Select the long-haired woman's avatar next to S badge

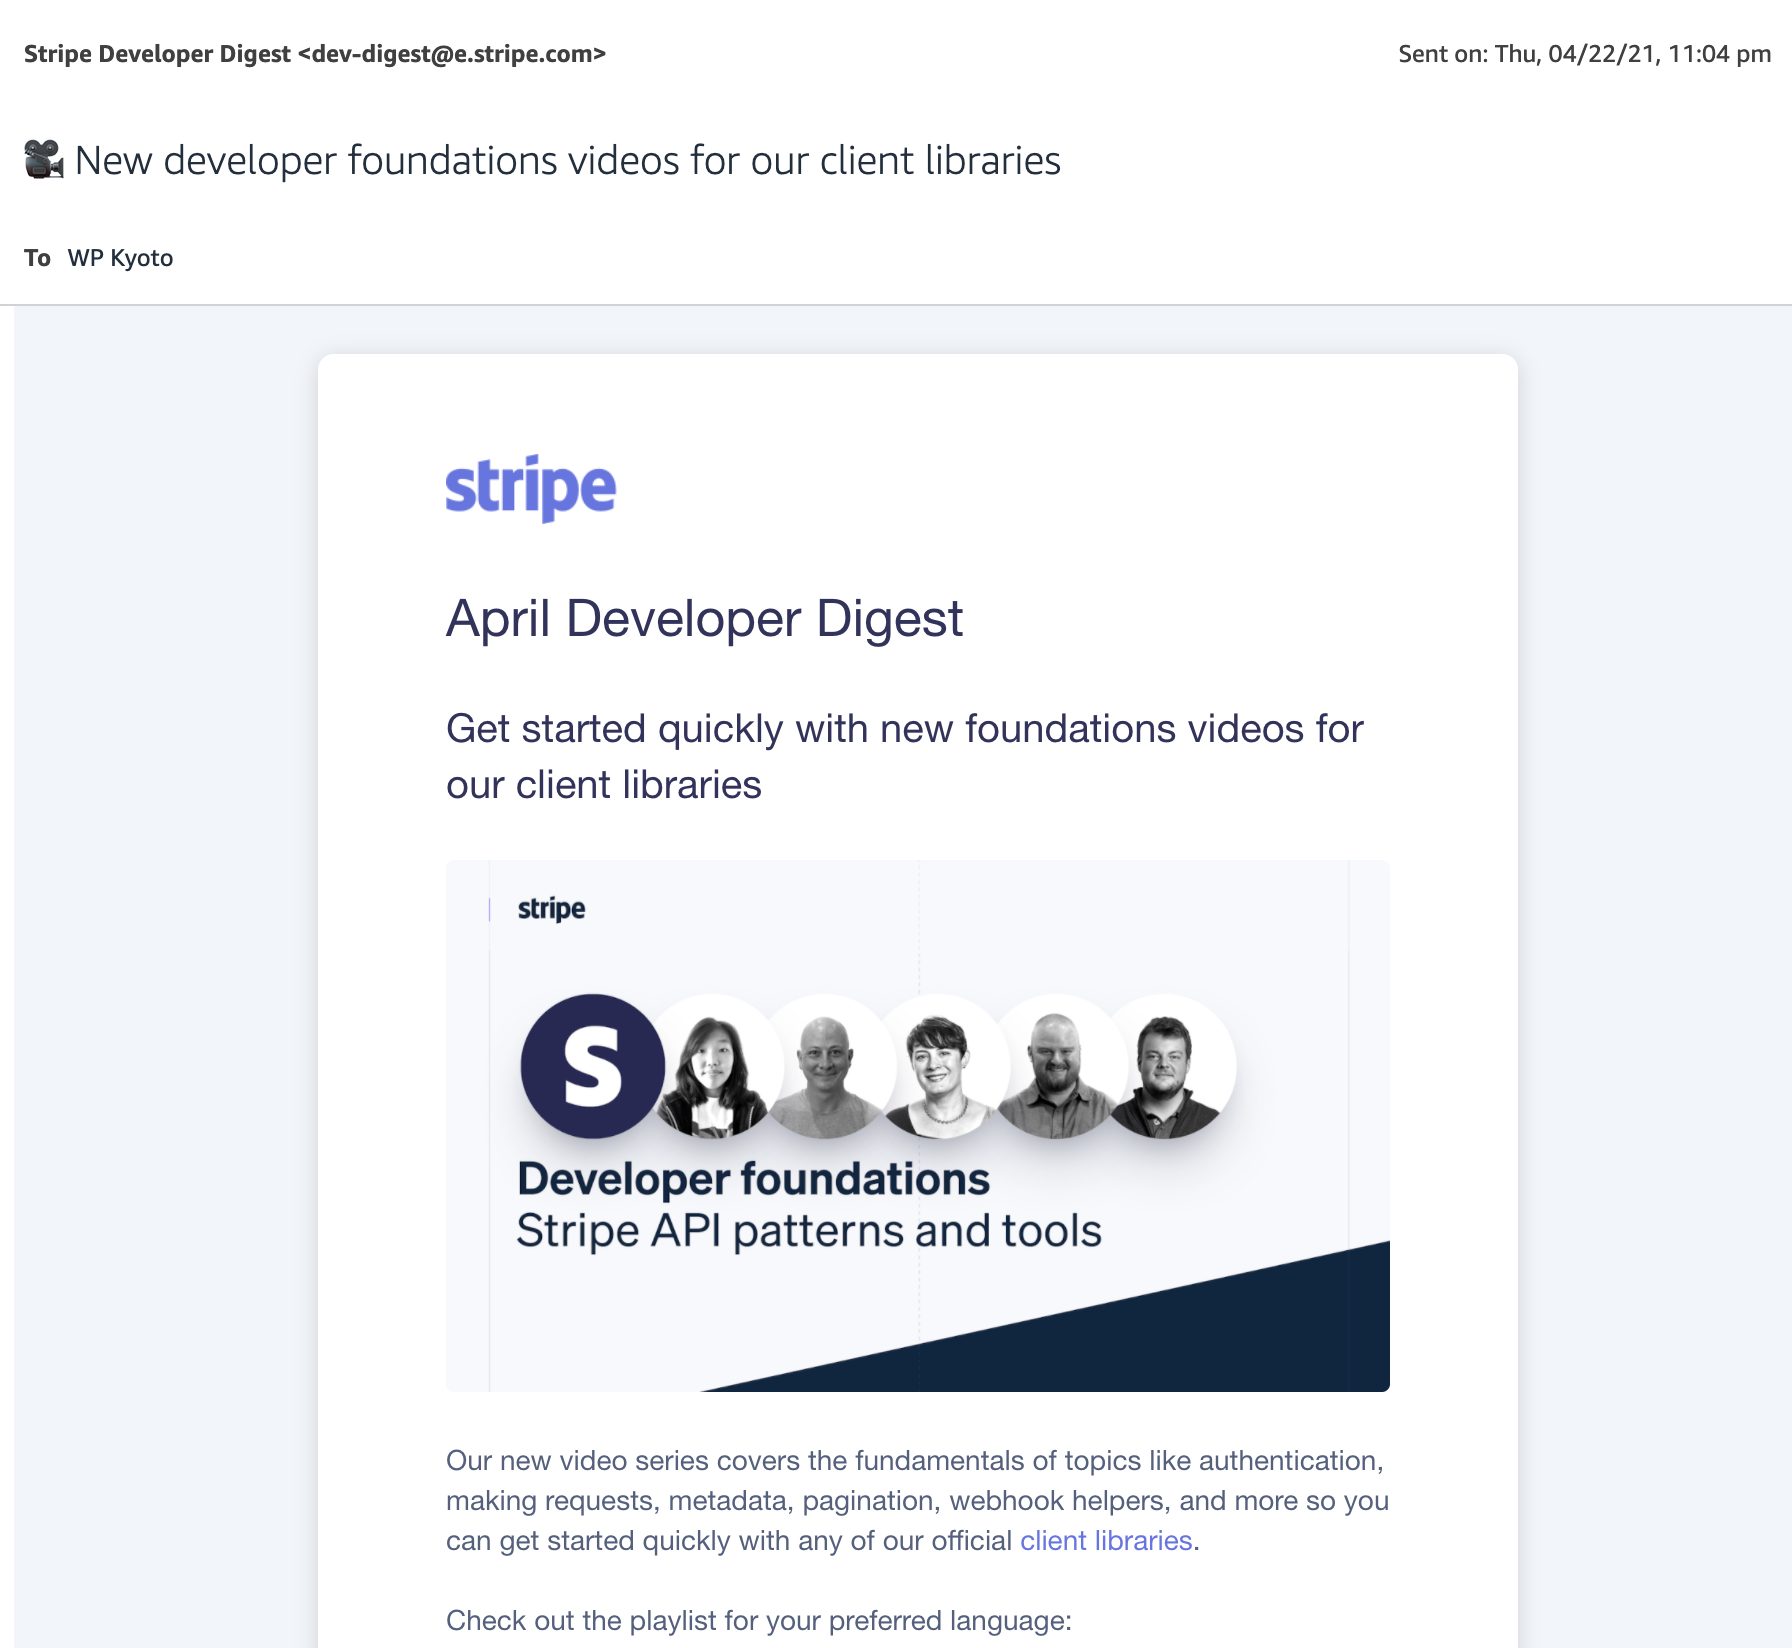point(714,1070)
